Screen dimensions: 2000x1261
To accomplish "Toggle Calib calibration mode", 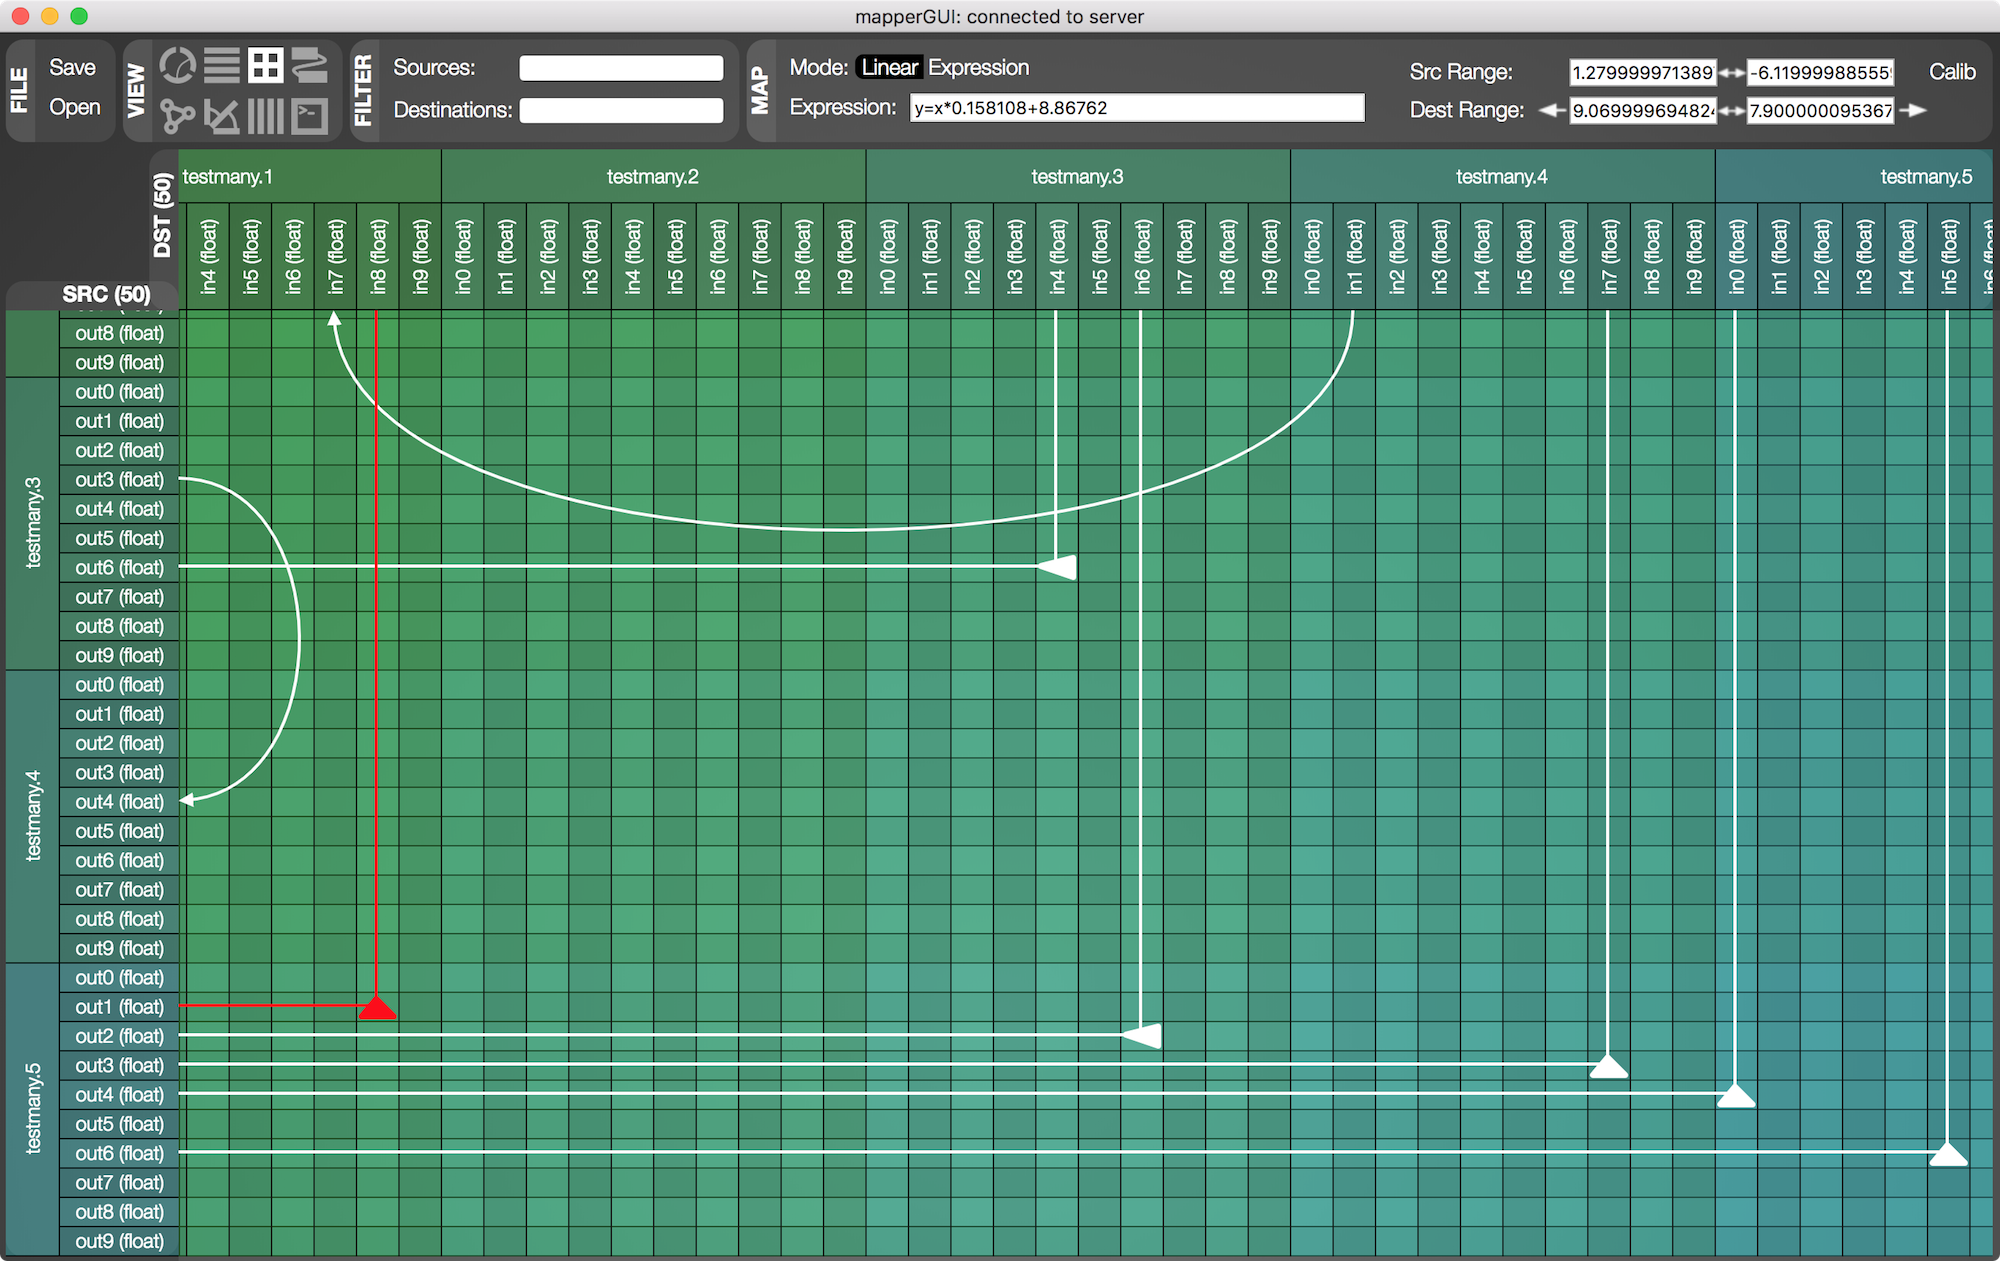I will click(x=1951, y=72).
